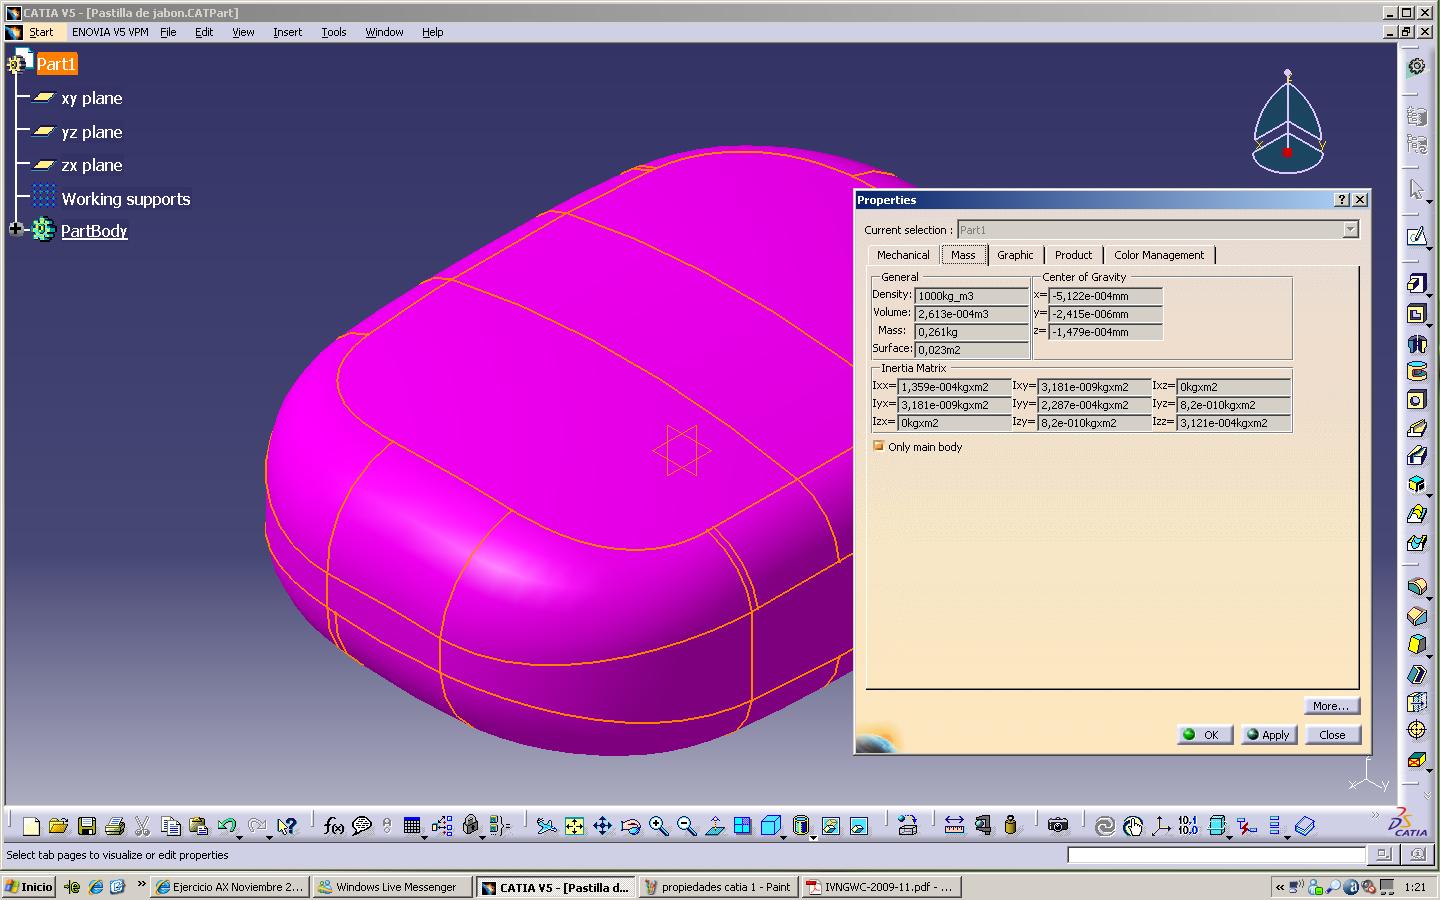Switch to the Graphic tab

1015,255
